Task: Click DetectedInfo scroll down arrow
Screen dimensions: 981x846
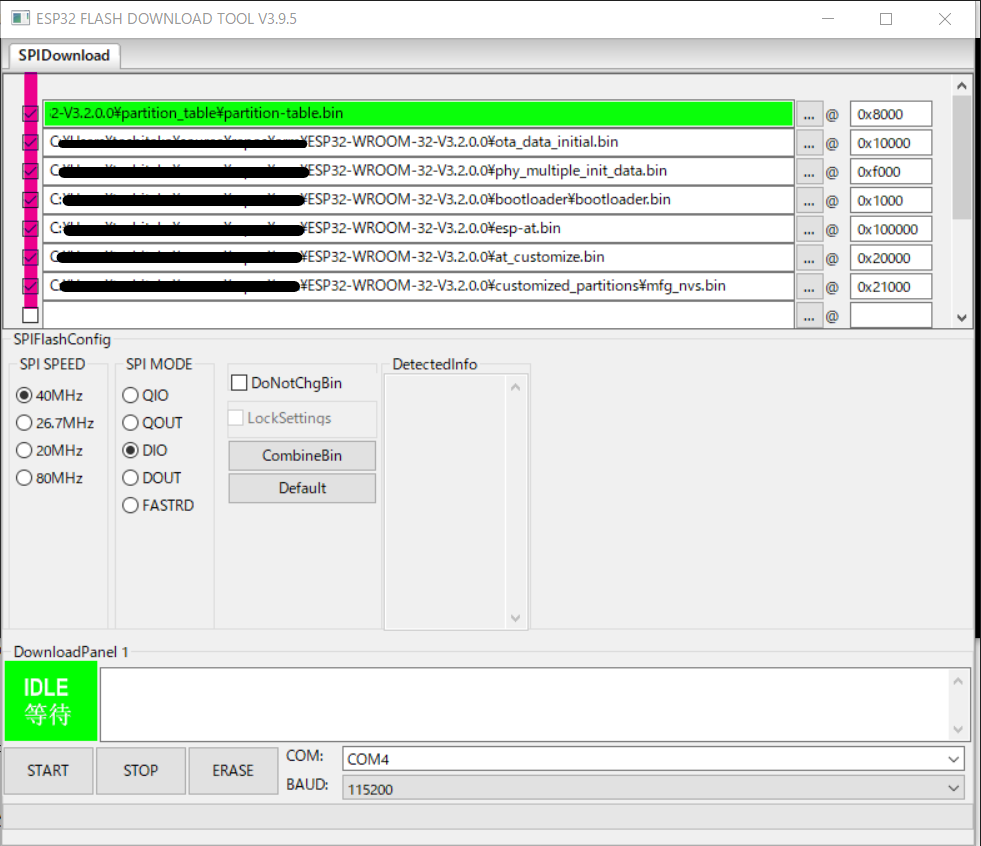Action: tap(516, 618)
